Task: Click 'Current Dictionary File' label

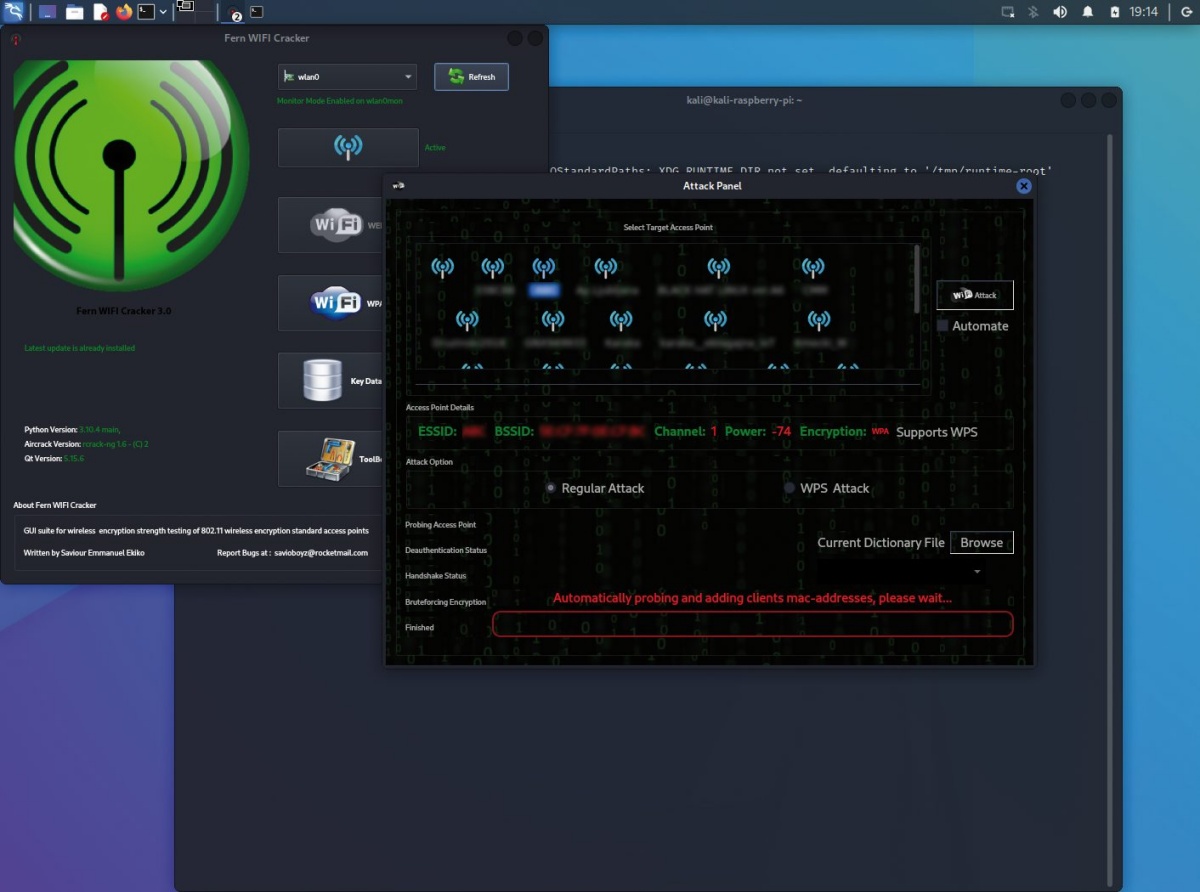Action: click(x=881, y=542)
